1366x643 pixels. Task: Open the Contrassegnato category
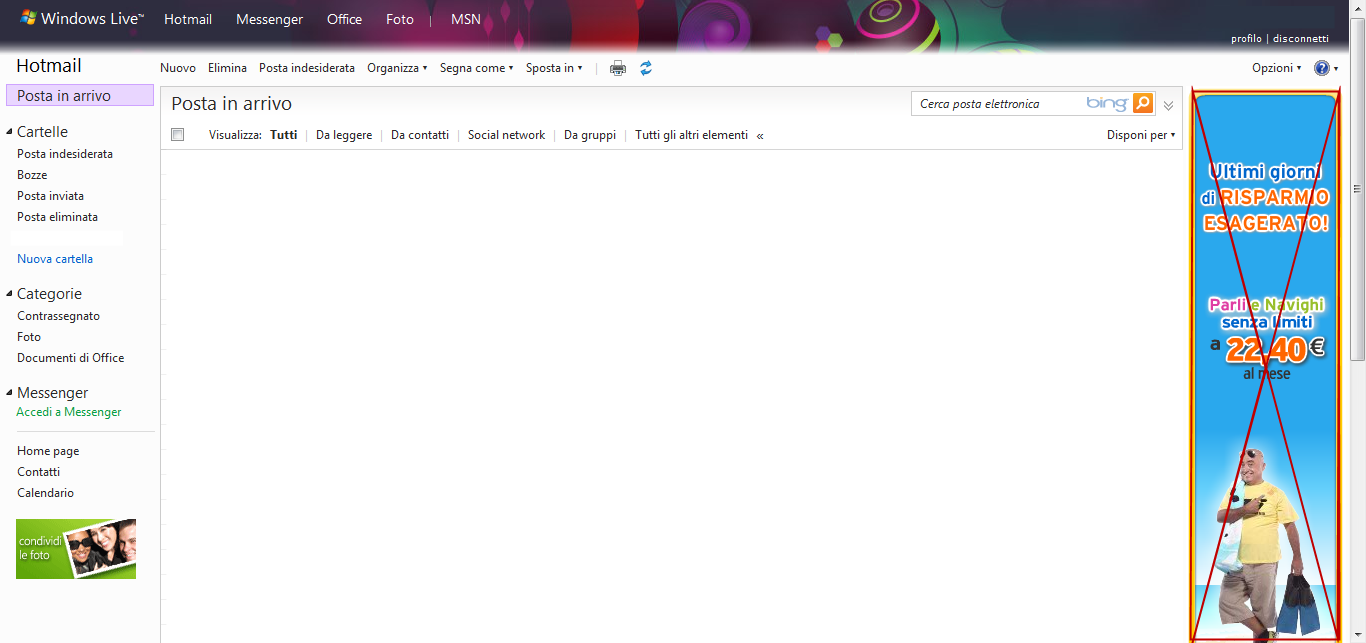coord(58,316)
